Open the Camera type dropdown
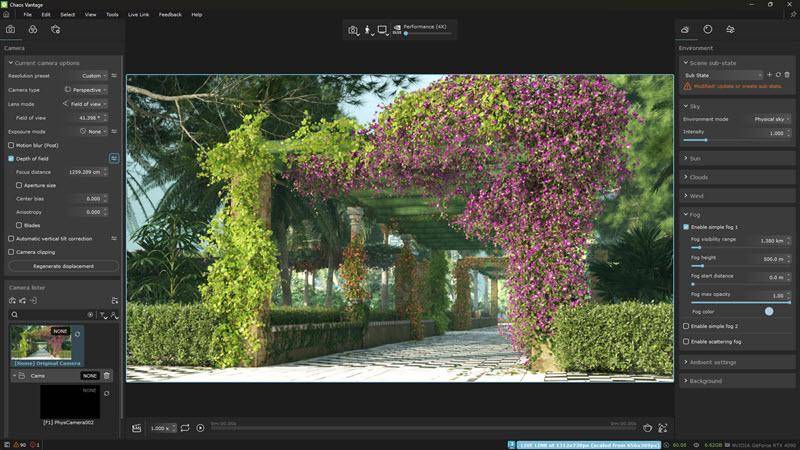The image size is (800, 450). point(90,89)
